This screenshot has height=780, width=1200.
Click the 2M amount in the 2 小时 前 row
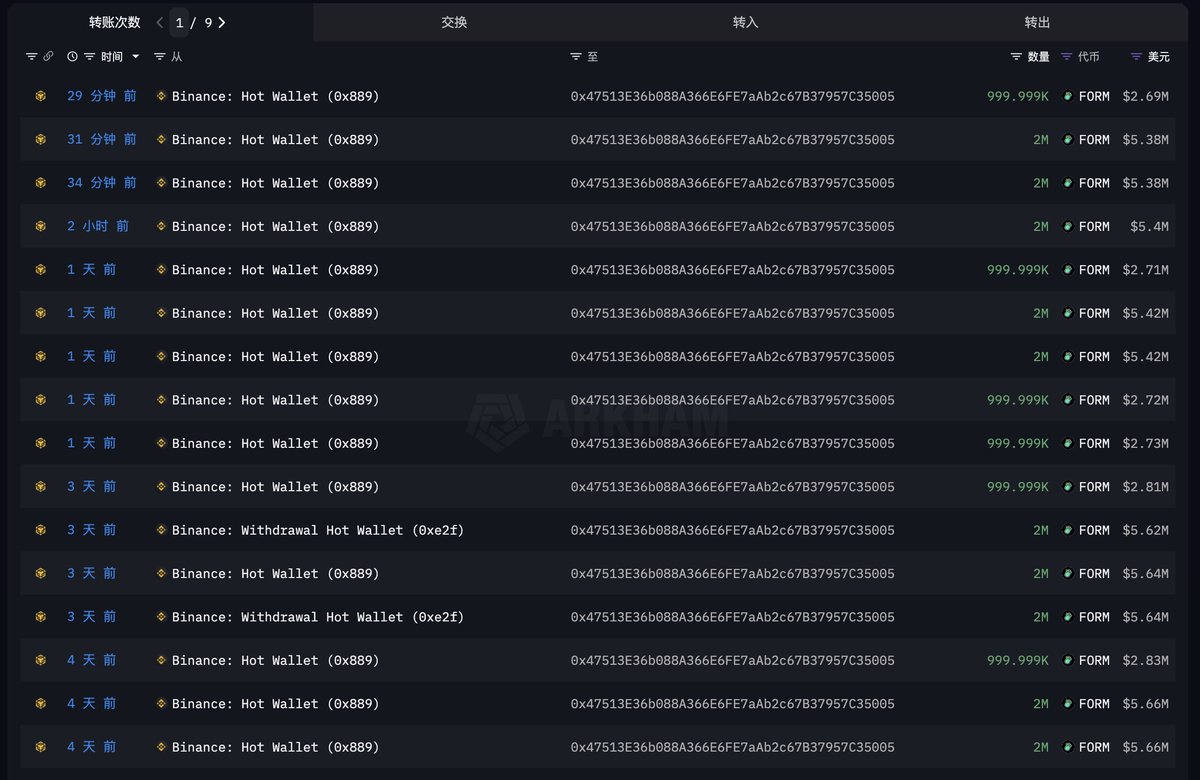point(1041,226)
